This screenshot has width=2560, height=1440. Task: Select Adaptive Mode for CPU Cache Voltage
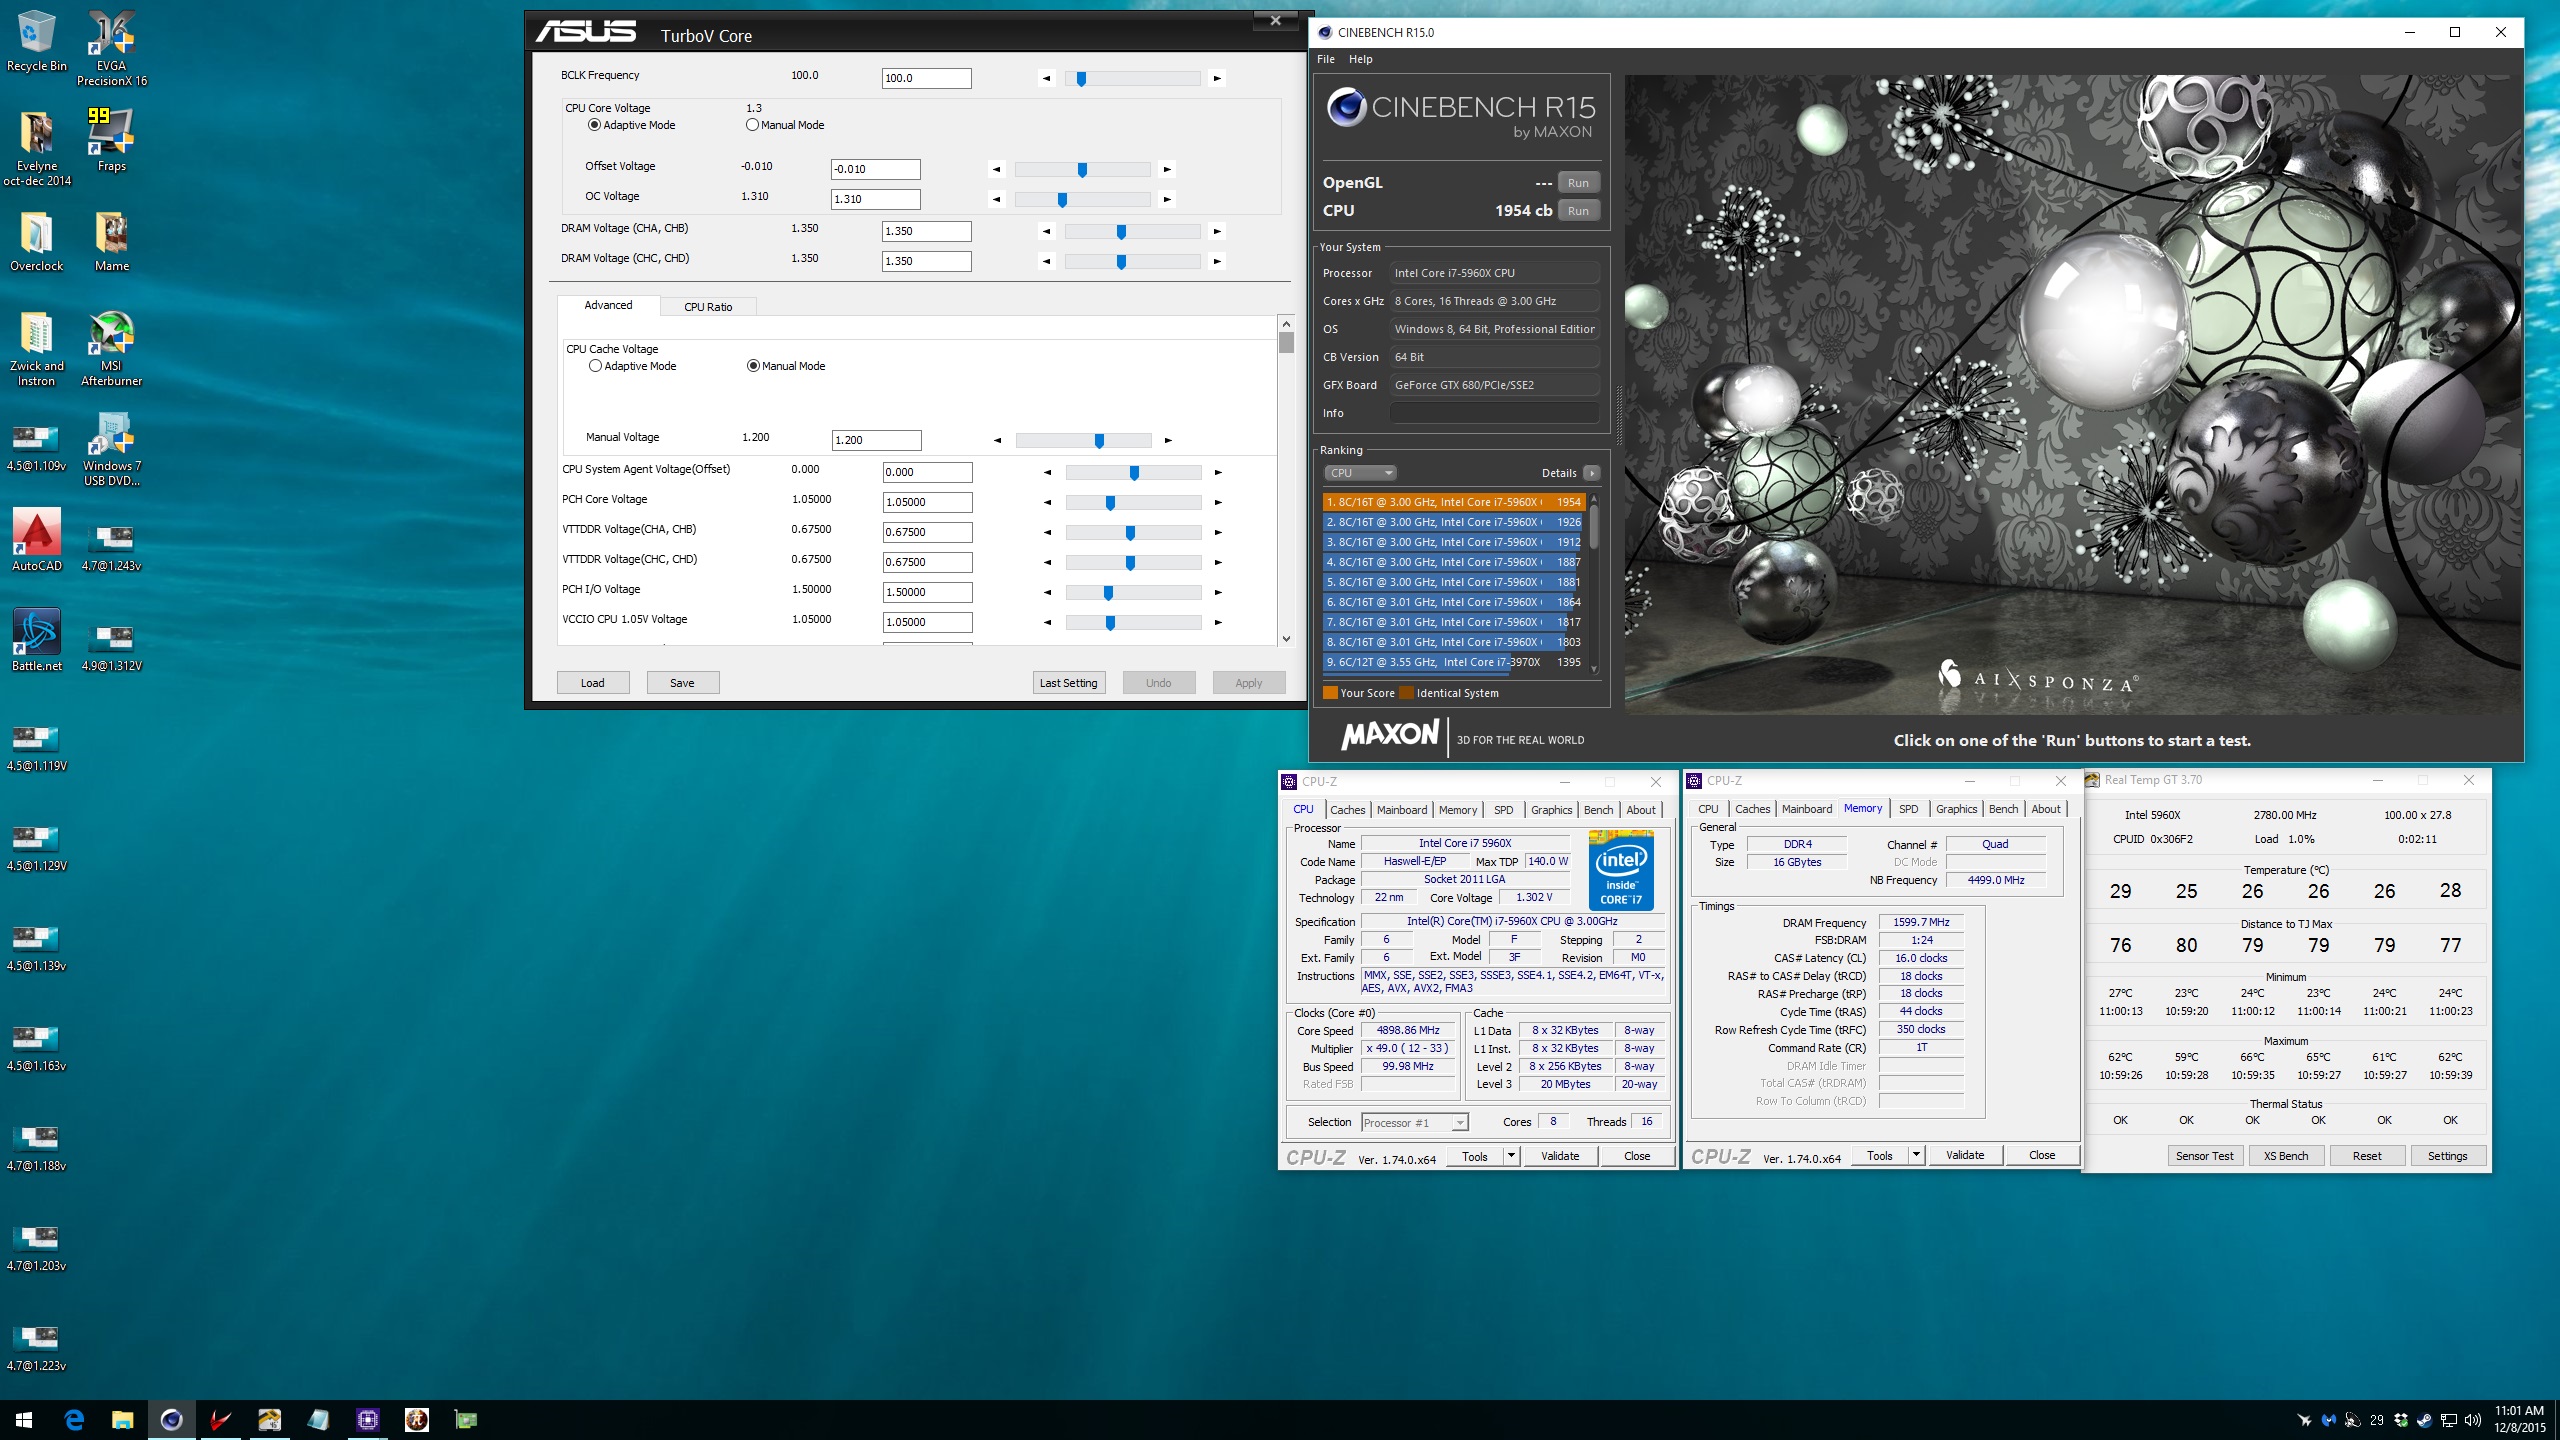tap(595, 366)
